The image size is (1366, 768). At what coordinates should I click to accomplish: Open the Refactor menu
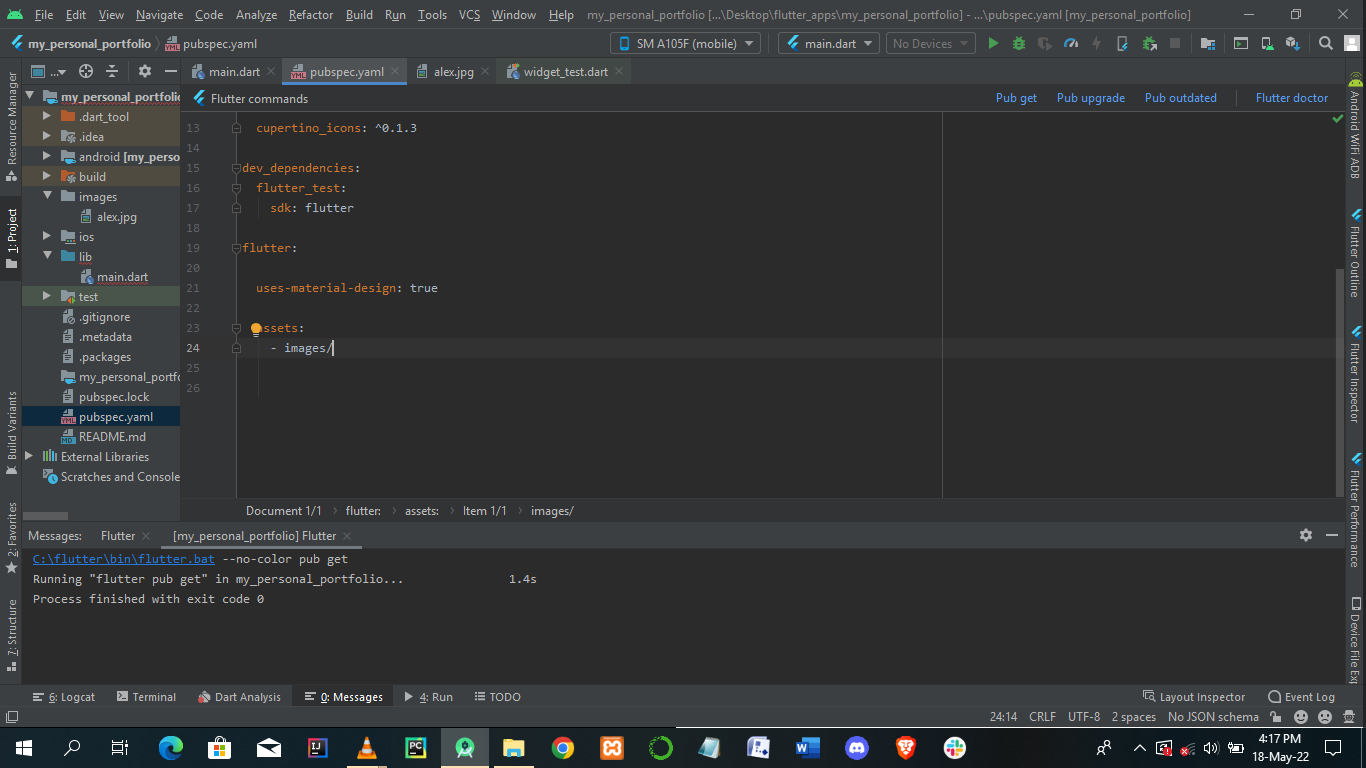pos(311,15)
